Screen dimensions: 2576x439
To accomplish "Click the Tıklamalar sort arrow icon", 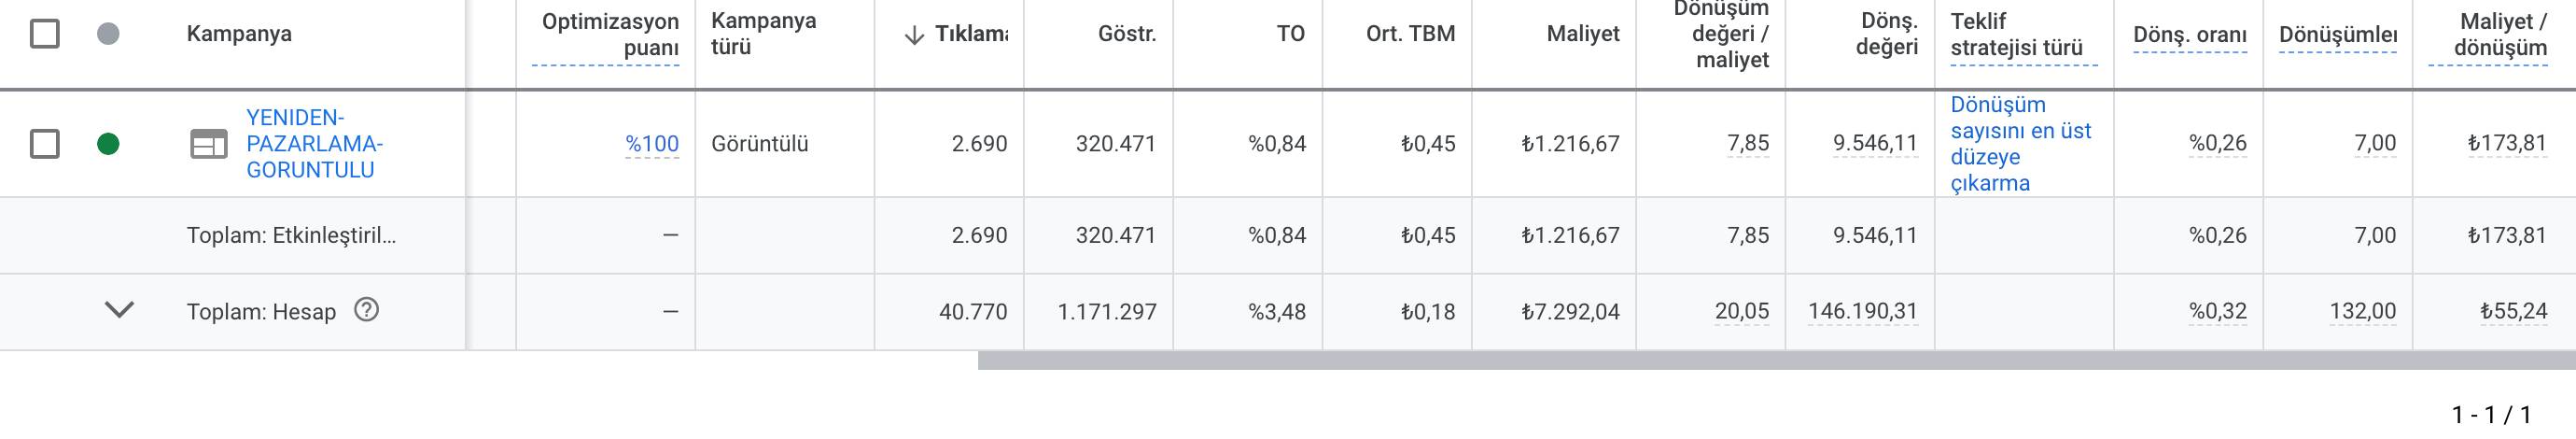I will tap(913, 35).
